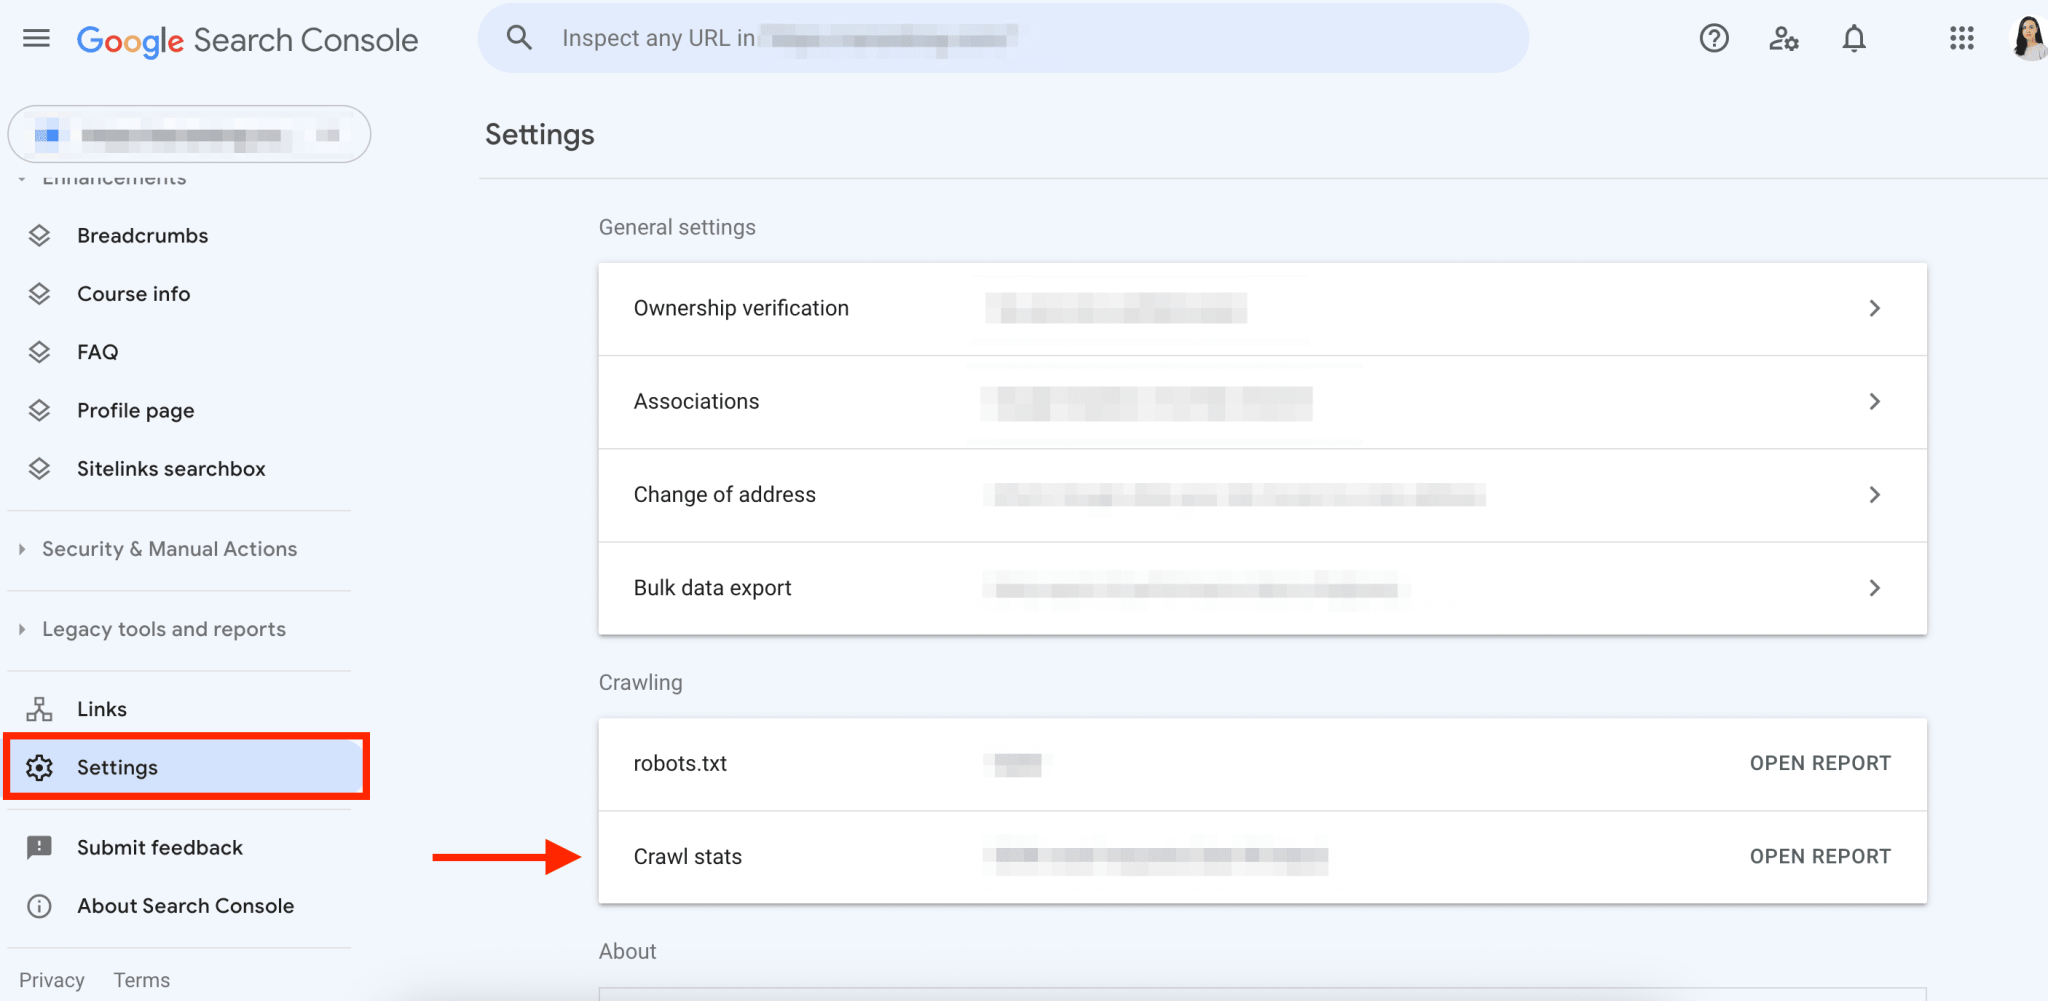Open the navigation hamburger menu
Screen dimensions: 2048x1001
(x=35, y=38)
